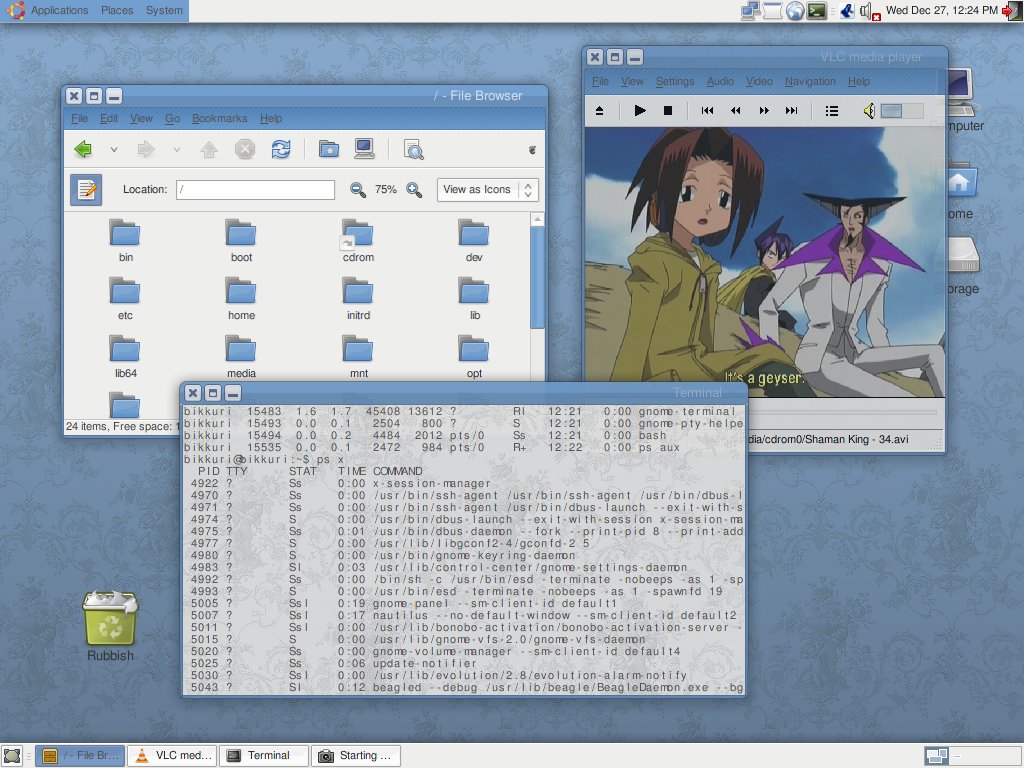The image size is (1024, 768).
Task: Click the search files icon in File Browser
Action: 413,150
